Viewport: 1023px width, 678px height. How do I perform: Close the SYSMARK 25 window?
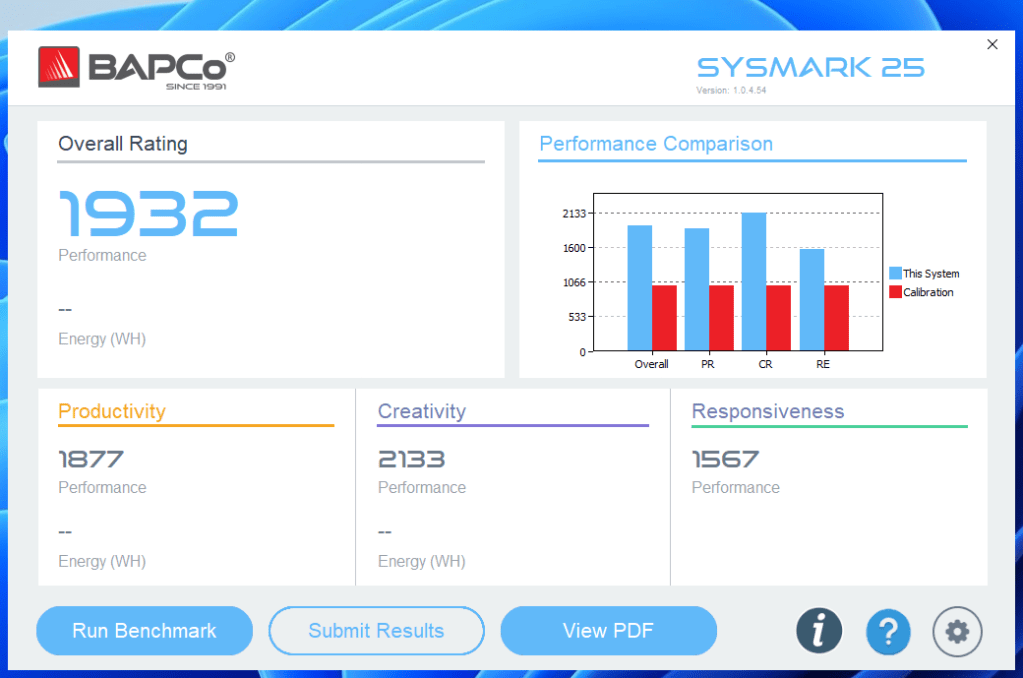991,44
